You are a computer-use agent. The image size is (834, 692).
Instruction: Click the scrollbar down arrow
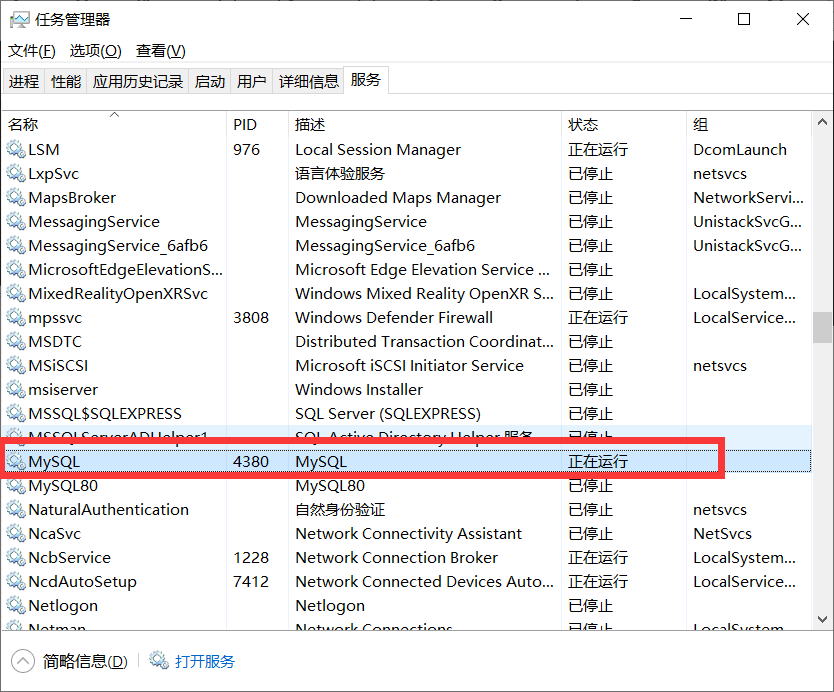click(x=822, y=619)
